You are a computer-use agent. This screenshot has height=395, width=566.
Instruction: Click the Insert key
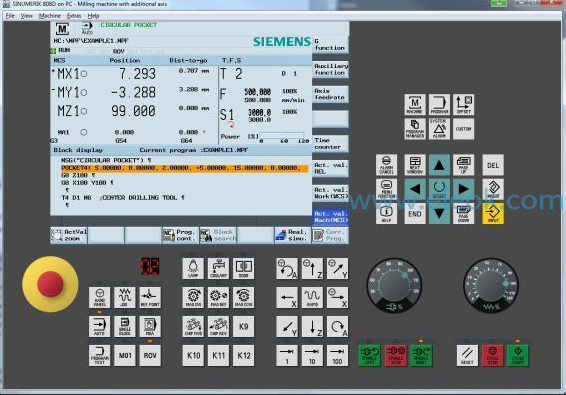[x=493, y=189]
